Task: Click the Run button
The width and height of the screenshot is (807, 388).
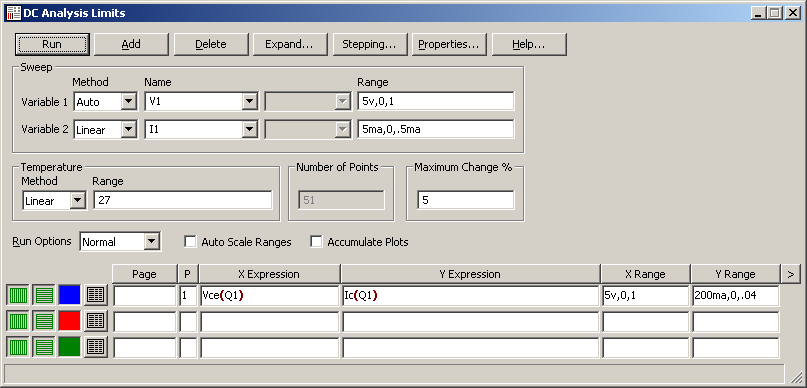Action: click(52, 44)
